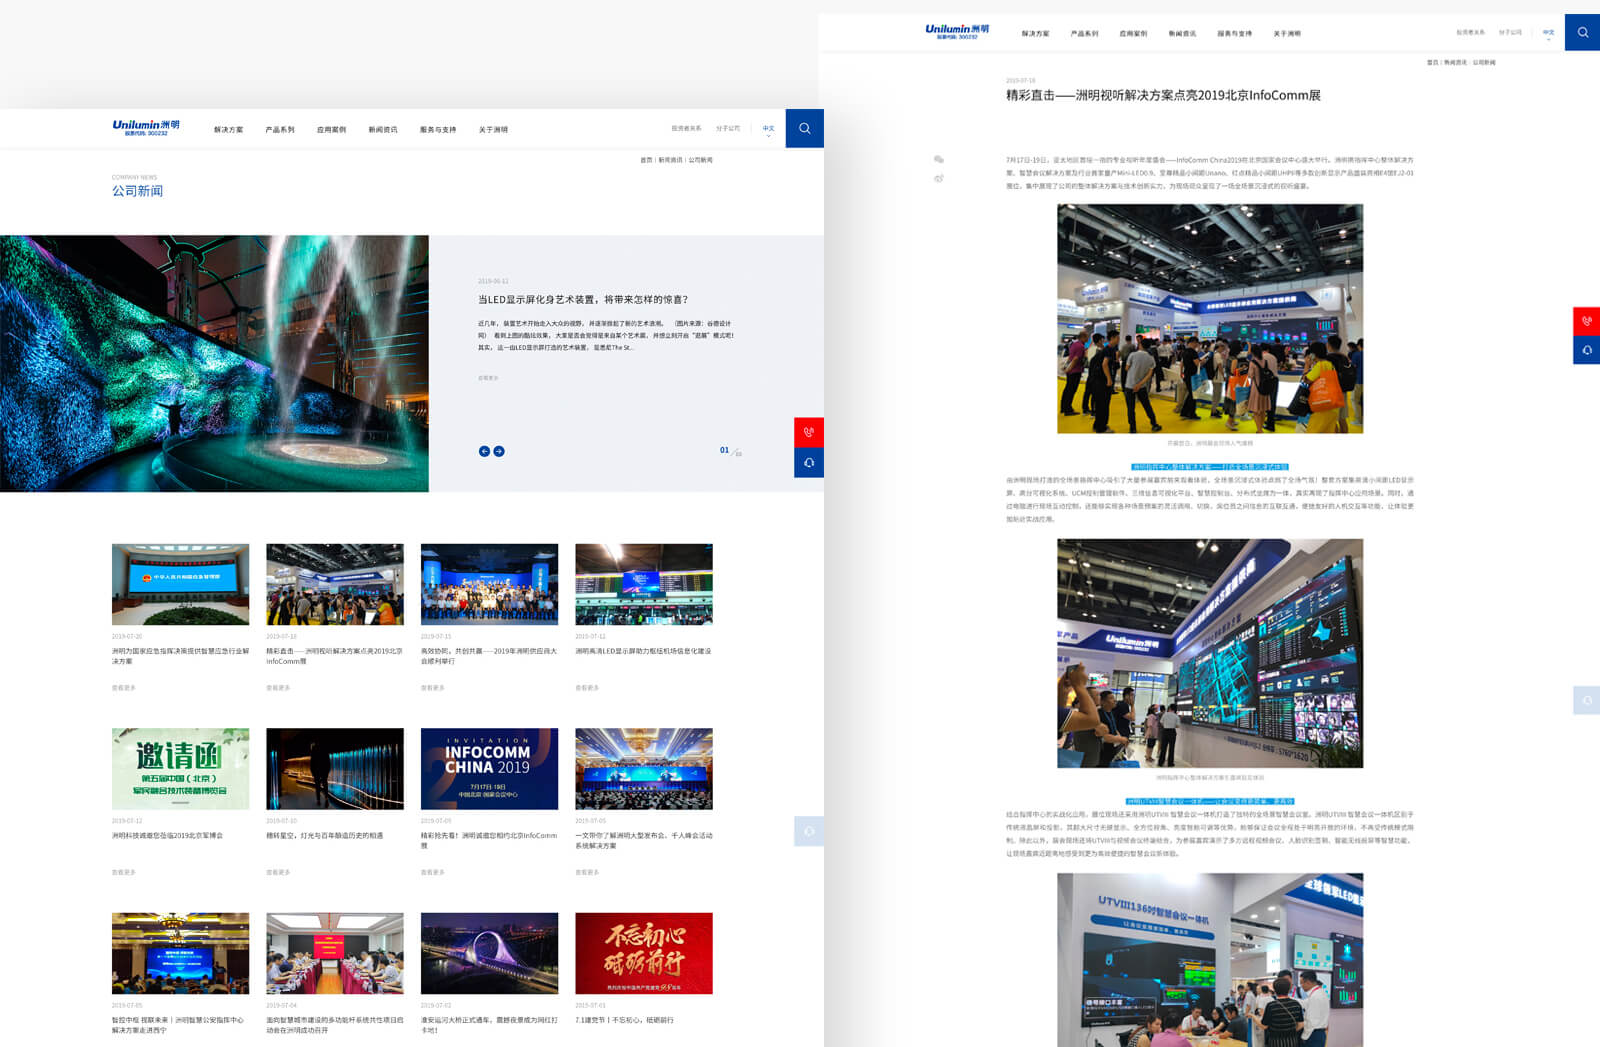Open thumbnail of the emergency command center news
The image size is (1600, 1047).
click(x=180, y=585)
